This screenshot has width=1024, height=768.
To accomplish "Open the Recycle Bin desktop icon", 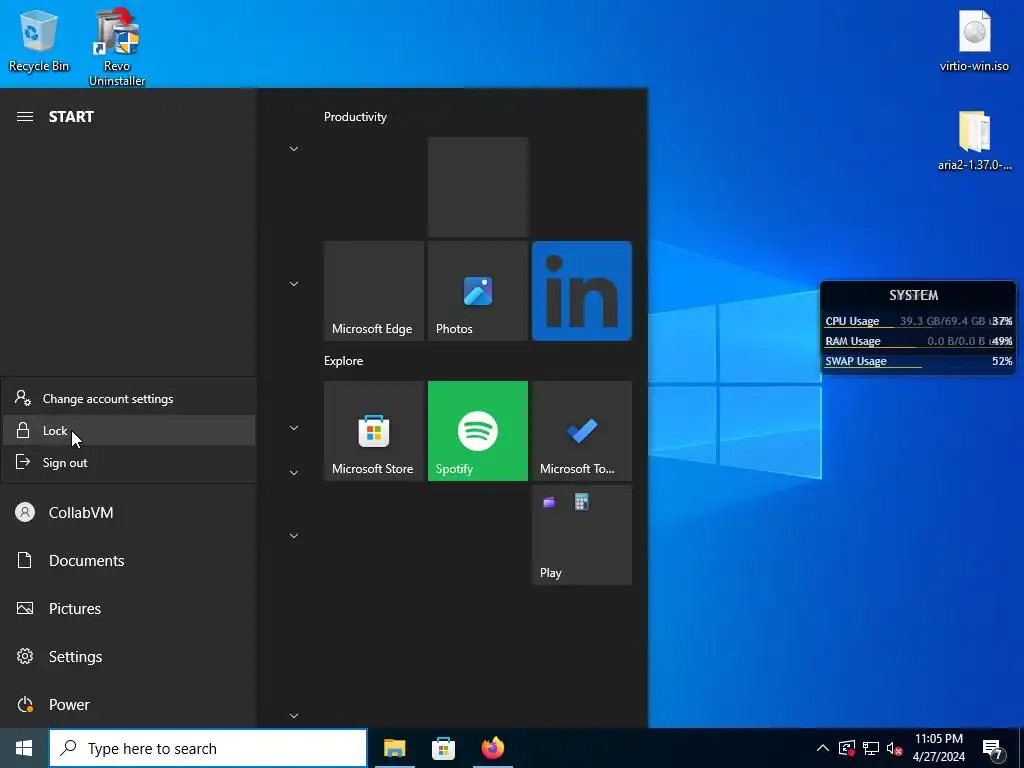I will pyautogui.click(x=39, y=39).
